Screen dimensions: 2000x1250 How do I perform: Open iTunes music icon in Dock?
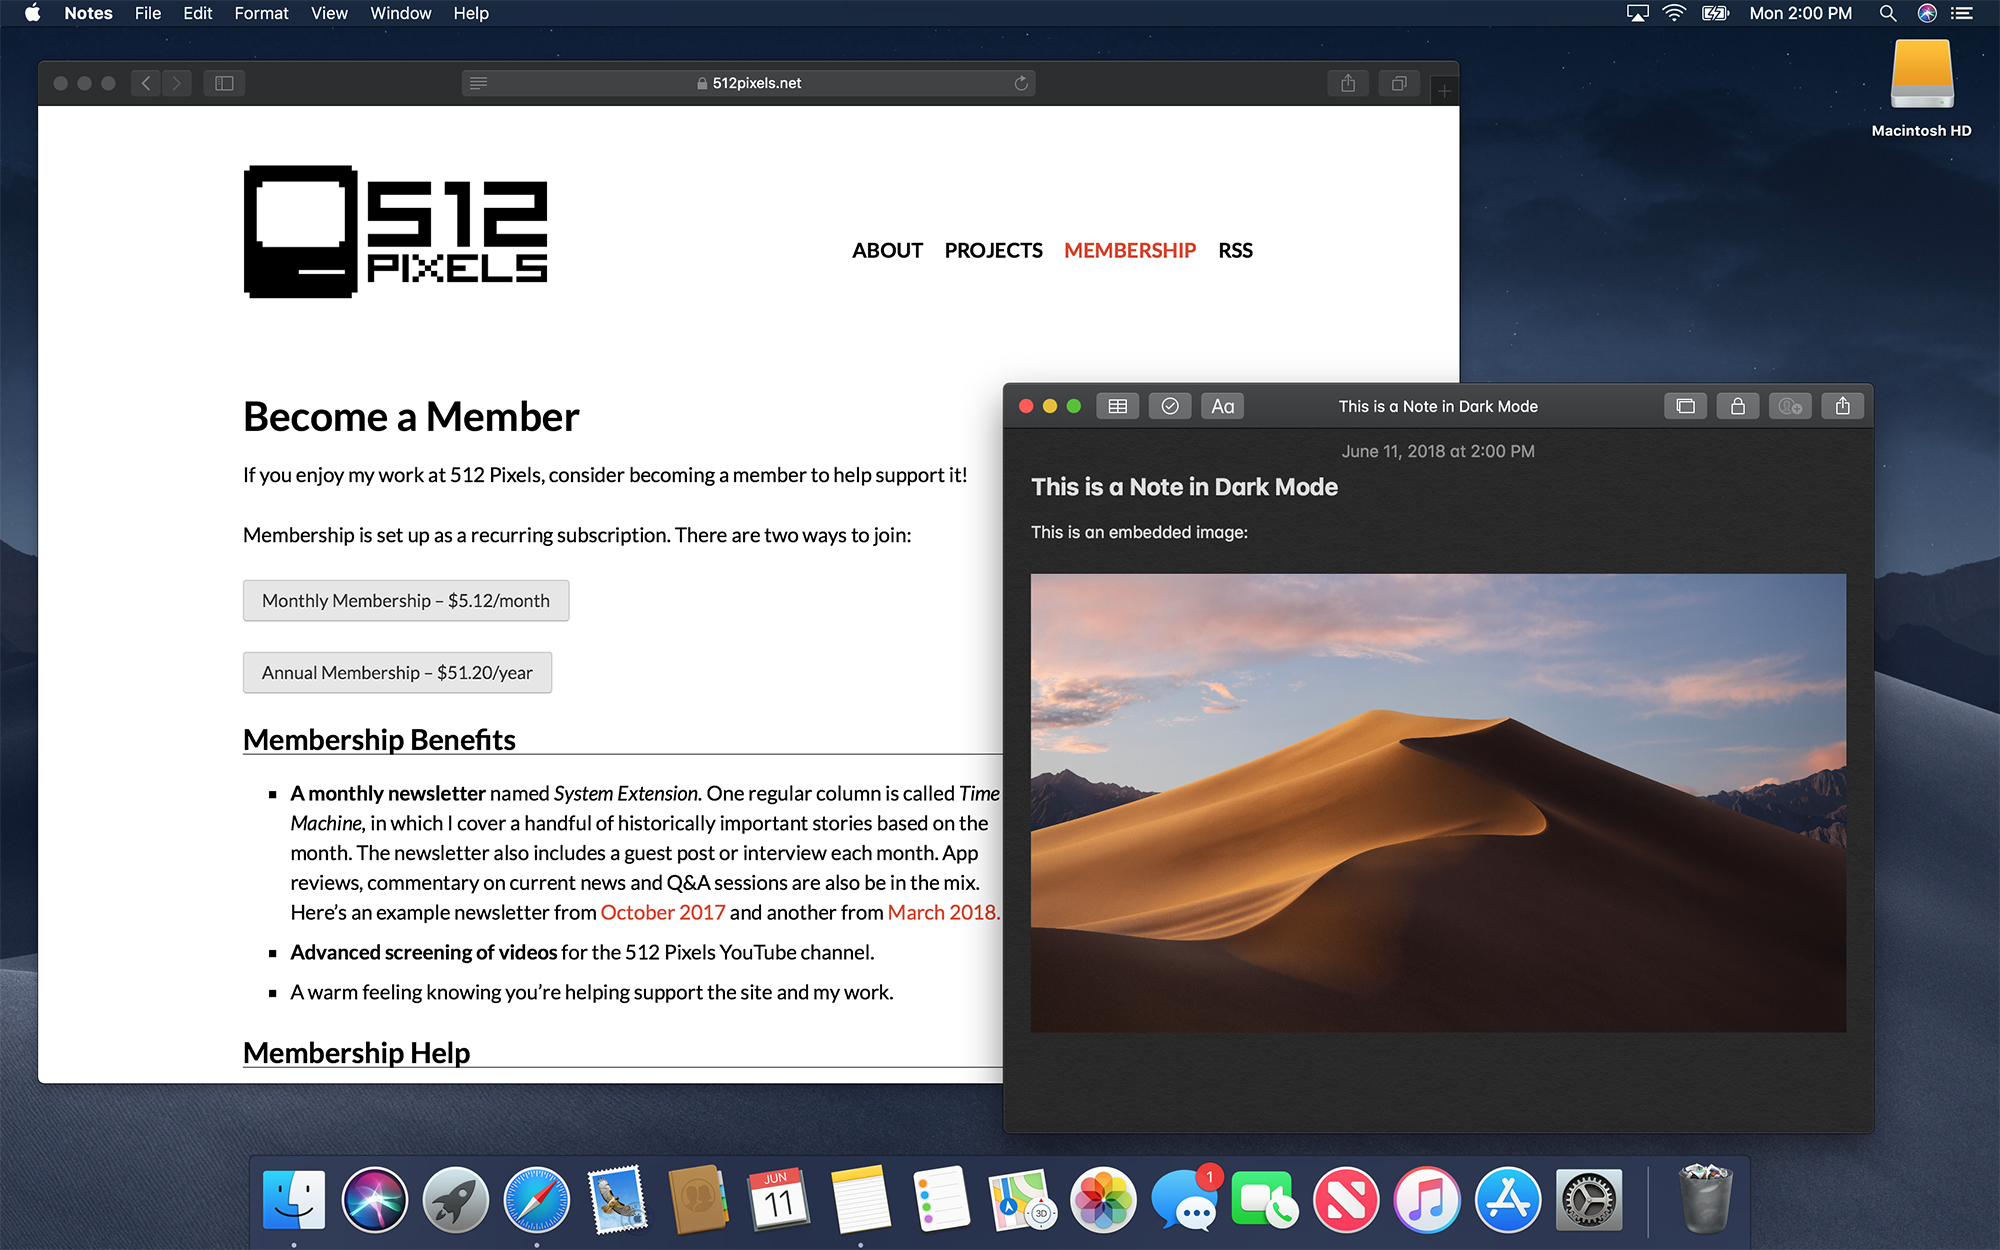click(1427, 1199)
